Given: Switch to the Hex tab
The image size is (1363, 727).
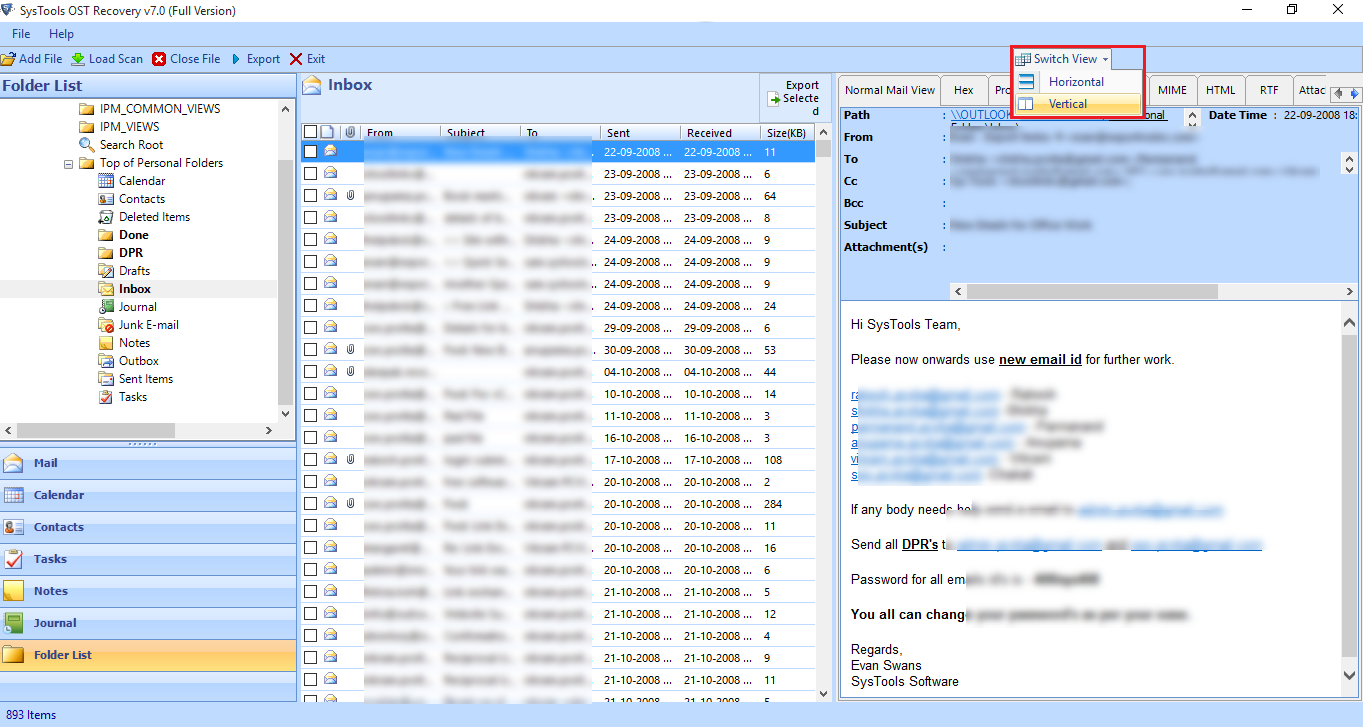Looking at the screenshot, I should point(963,90).
